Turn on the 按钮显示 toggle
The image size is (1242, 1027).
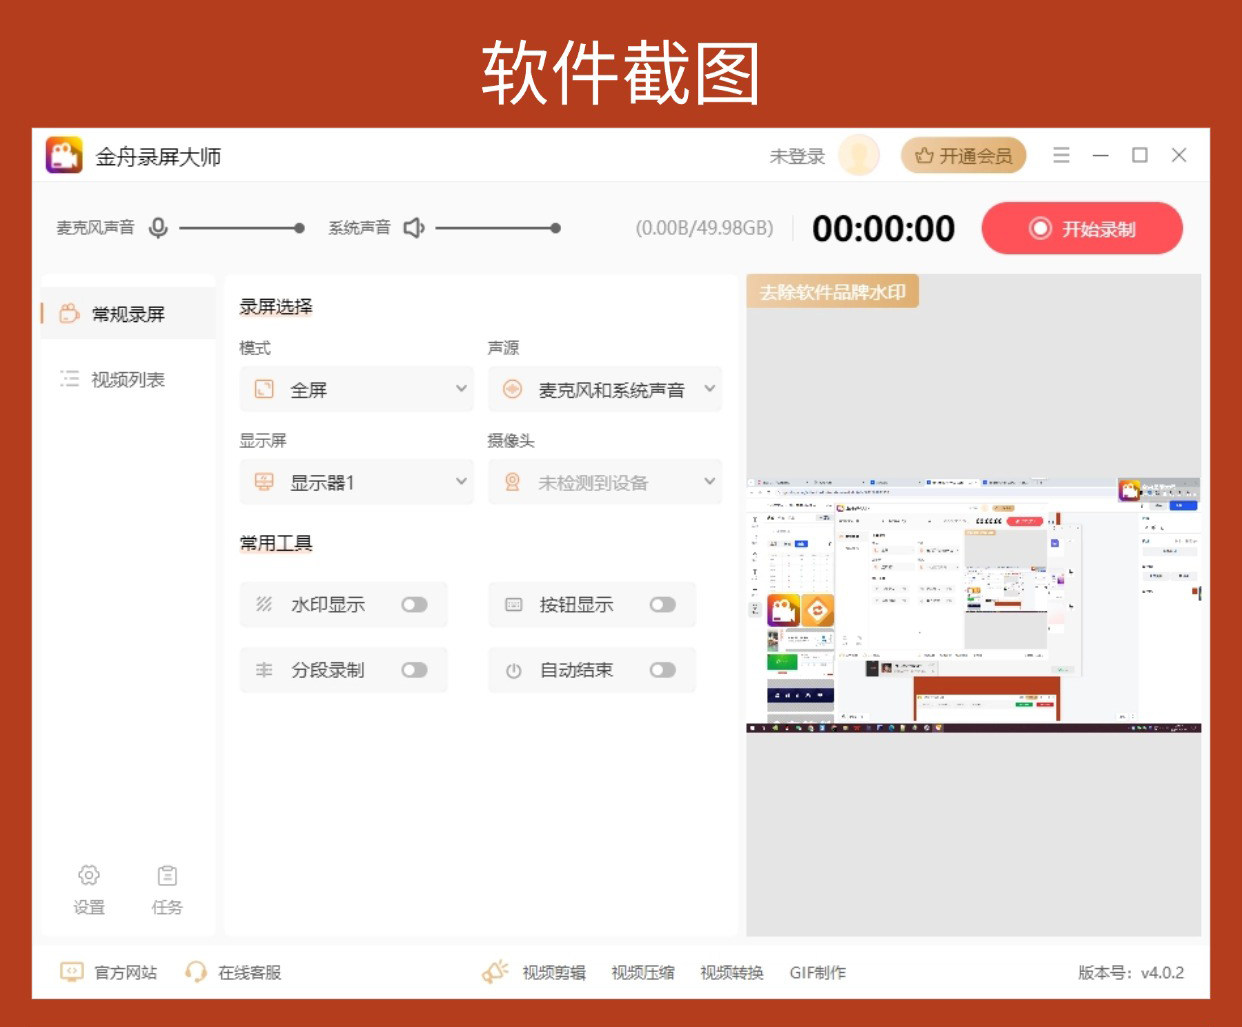click(x=662, y=604)
